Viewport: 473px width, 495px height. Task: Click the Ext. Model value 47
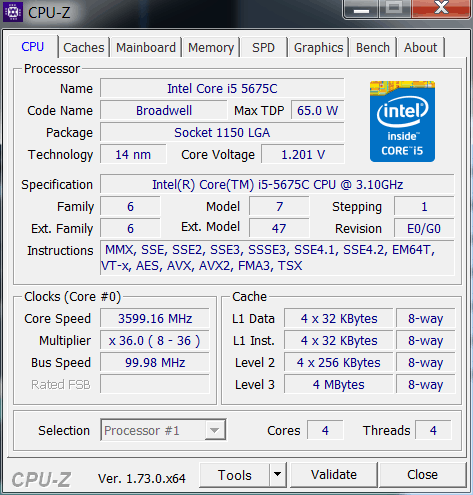279,229
